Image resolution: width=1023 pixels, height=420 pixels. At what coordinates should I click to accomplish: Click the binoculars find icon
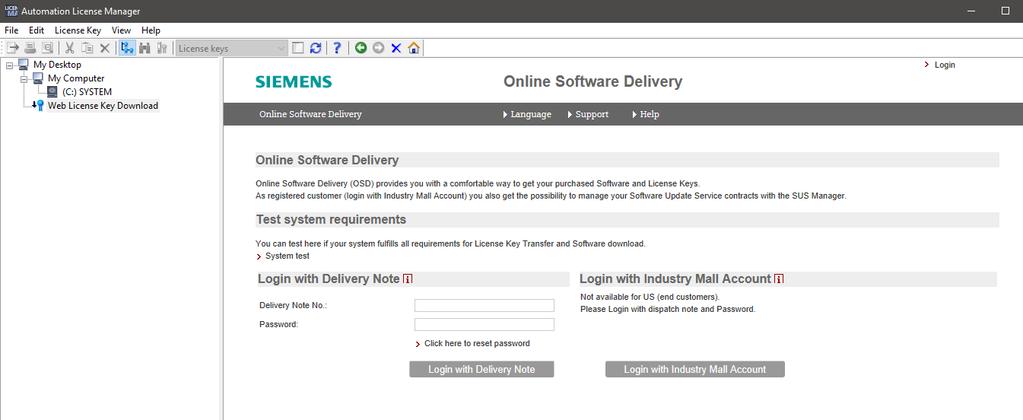tap(145, 48)
